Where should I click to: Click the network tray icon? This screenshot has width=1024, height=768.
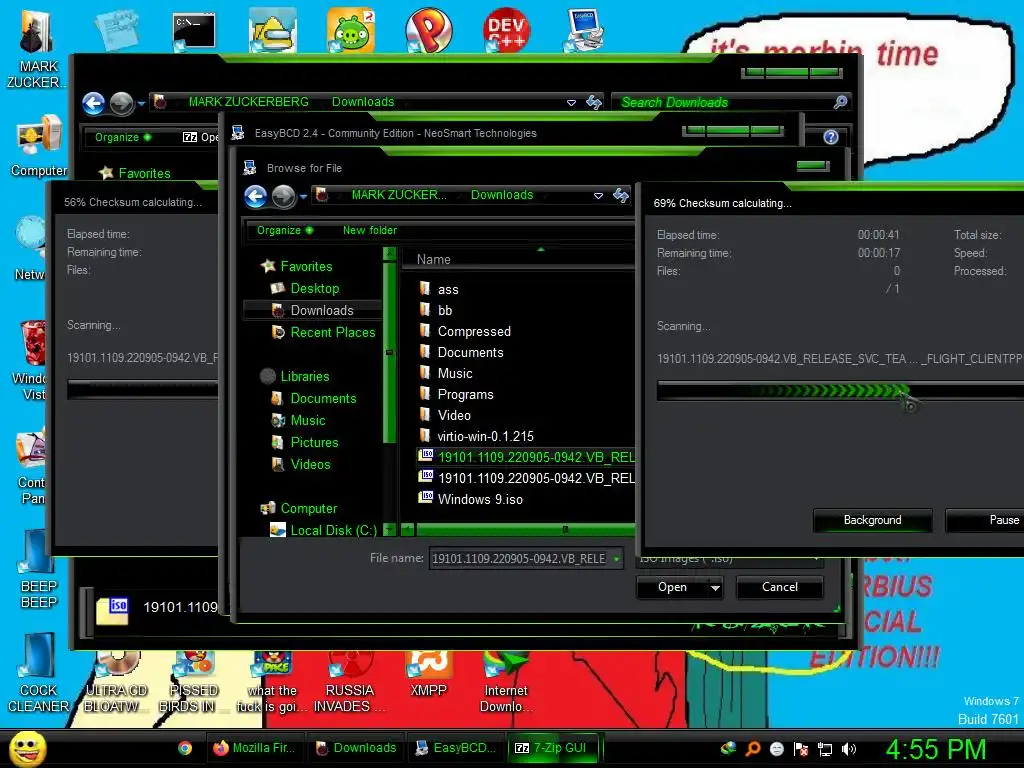[x=825, y=749]
